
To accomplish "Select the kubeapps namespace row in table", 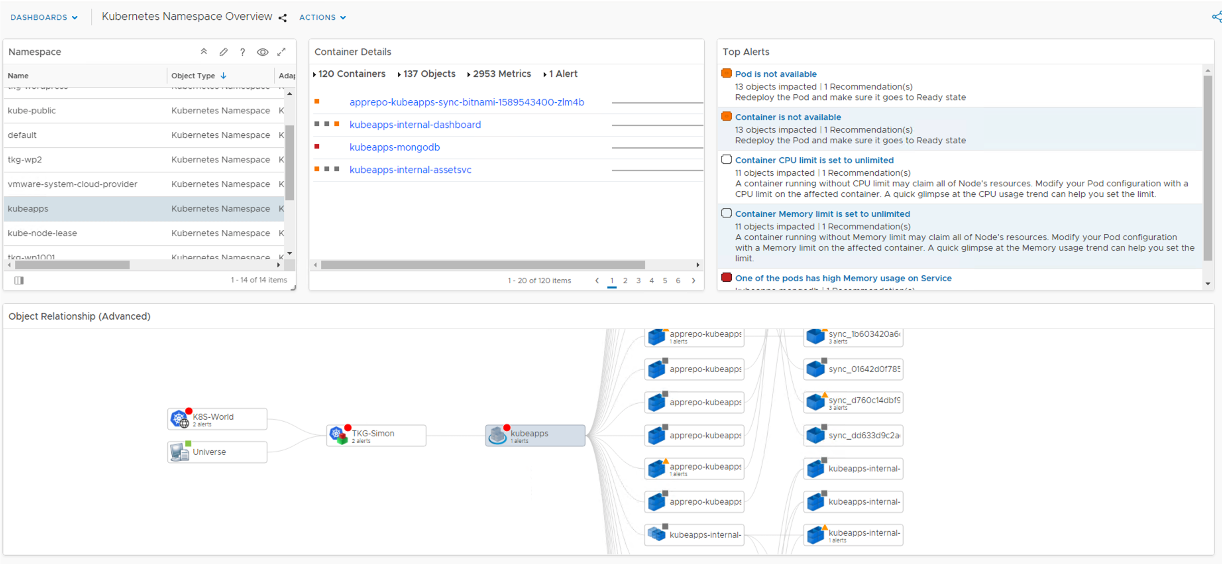I will [x=145, y=209].
